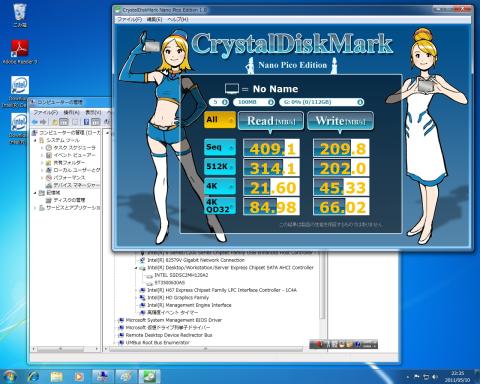Run all benchmarks with All button
Viewport: 480px width, 384px height.
tap(220, 120)
